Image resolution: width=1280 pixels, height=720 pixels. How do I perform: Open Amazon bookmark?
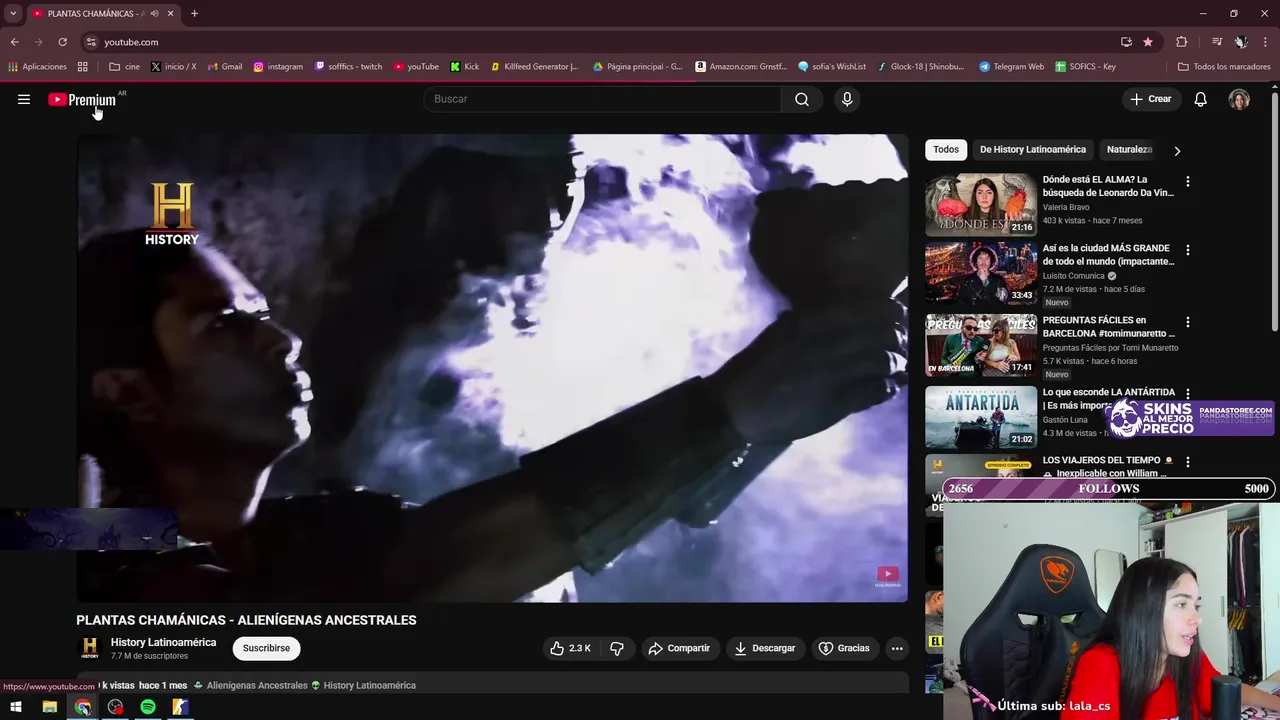click(740, 67)
